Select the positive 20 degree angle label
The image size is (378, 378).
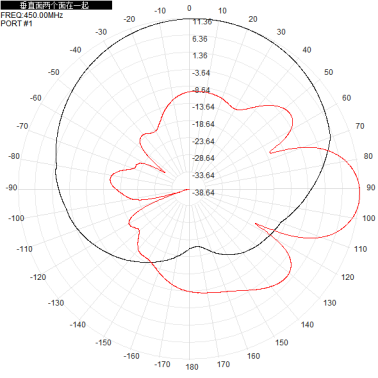[x=253, y=19]
